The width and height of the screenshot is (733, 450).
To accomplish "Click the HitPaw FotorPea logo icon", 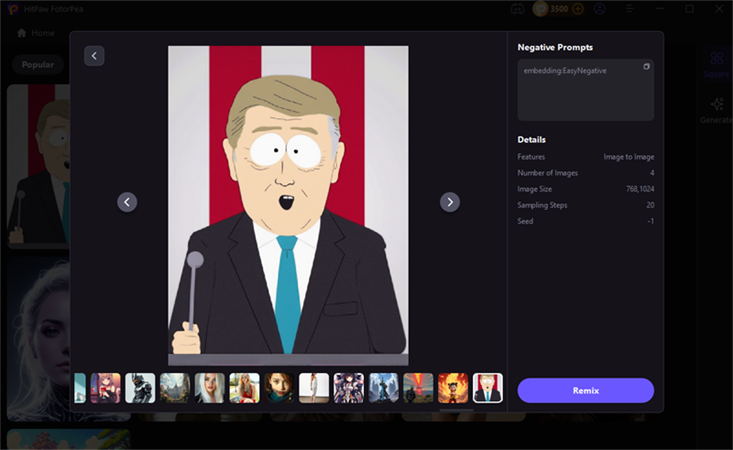I will 13,9.
